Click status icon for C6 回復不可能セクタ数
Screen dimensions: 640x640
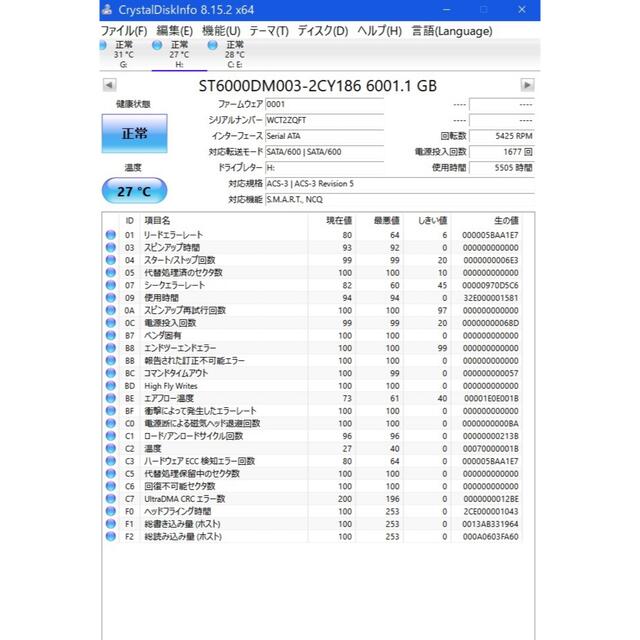click(x=111, y=486)
